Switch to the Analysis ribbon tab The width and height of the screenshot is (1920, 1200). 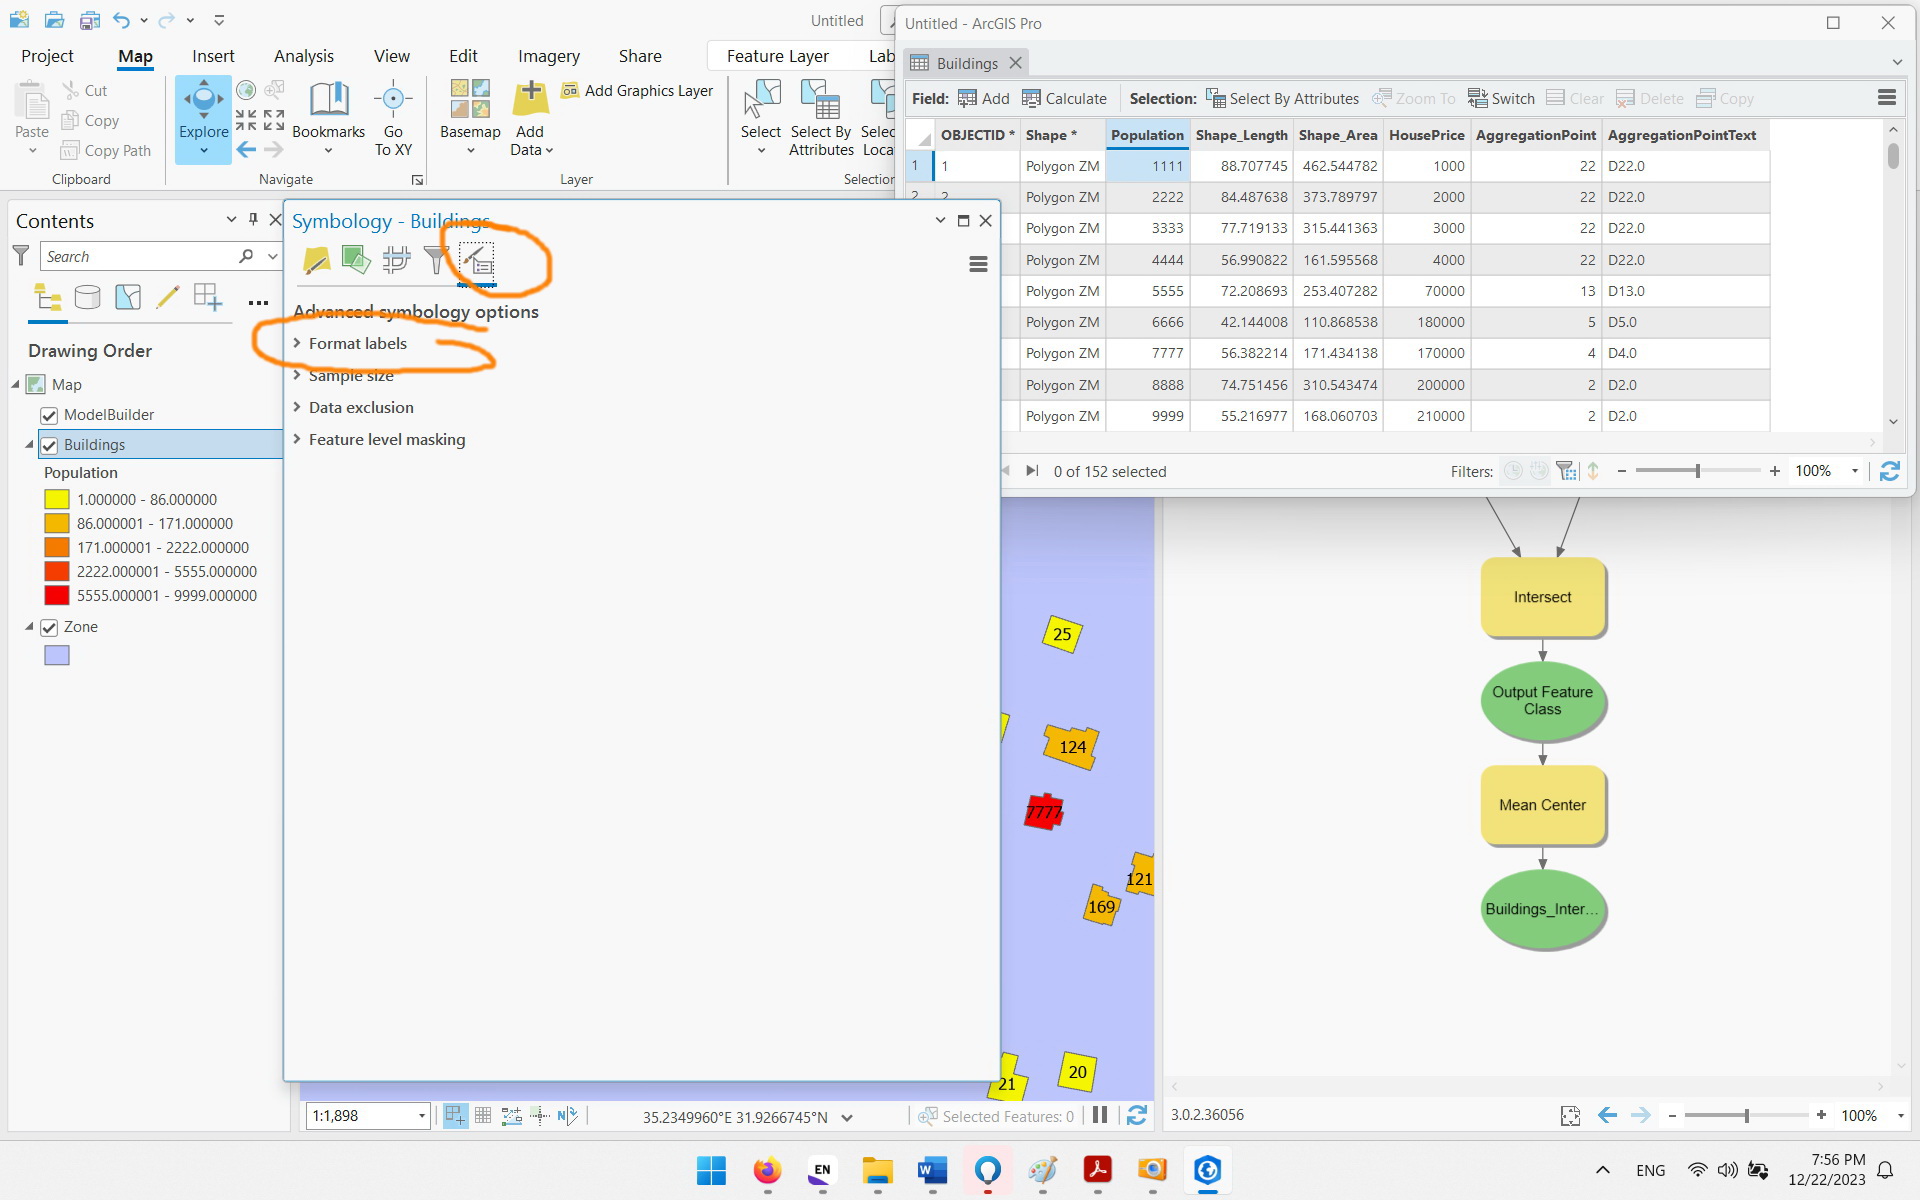(303, 56)
